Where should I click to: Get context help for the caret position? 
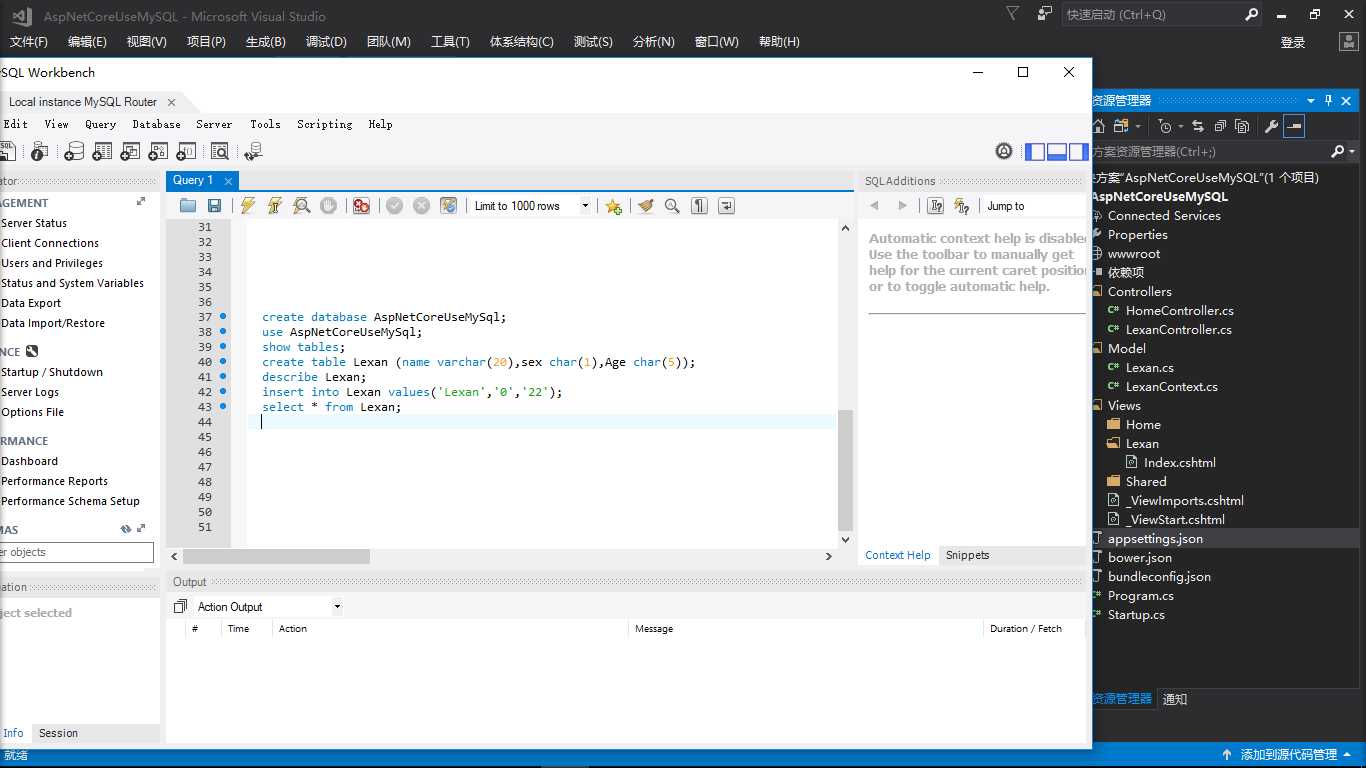(x=936, y=206)
